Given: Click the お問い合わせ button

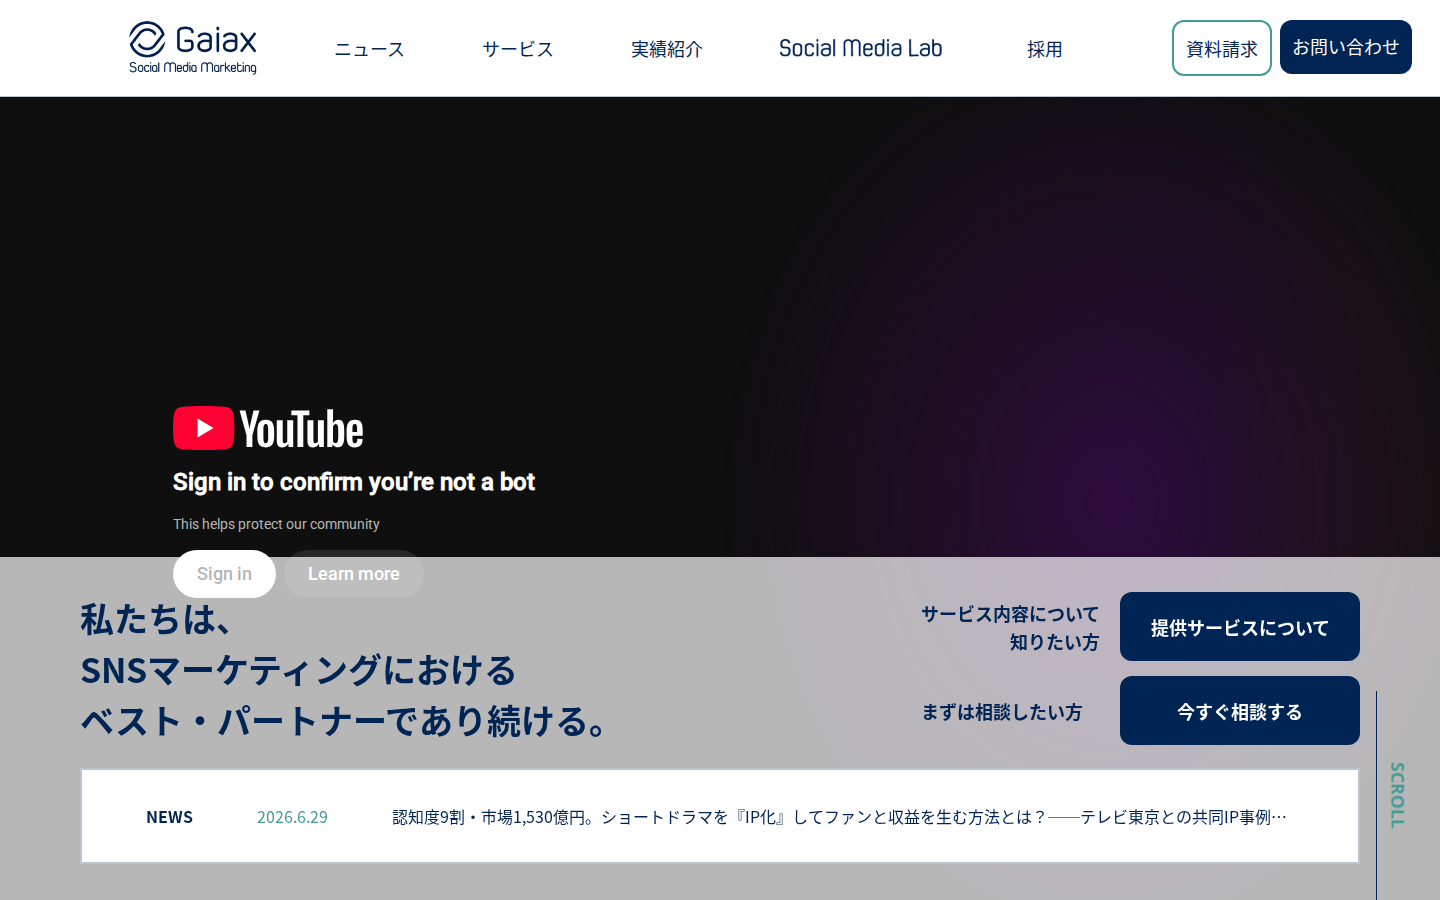Looking at the screenshot, I should coord(1346,47).
